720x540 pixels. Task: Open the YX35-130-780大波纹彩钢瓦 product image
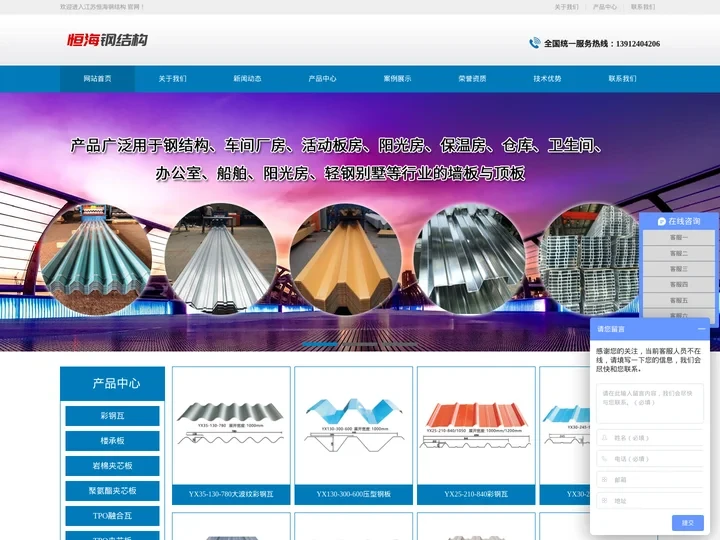pyautogui.click(x=231, y=426)
